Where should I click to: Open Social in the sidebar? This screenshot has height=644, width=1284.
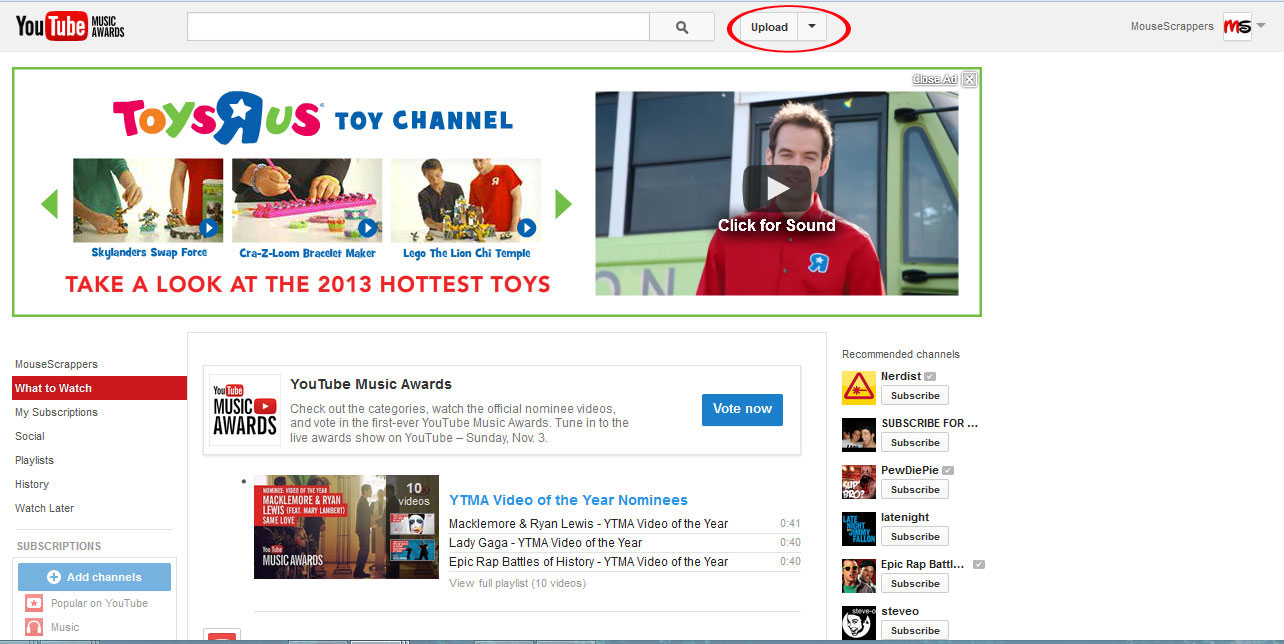tap(30, 436)
